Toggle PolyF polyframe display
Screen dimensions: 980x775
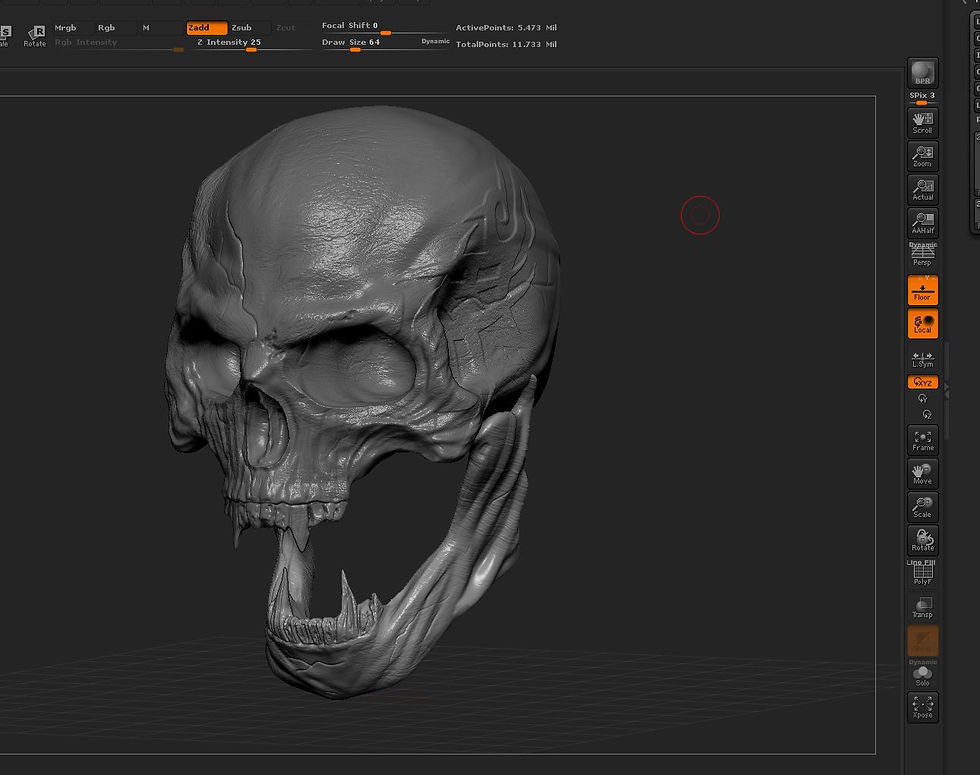pyautogui.click(x=922, y=573)
